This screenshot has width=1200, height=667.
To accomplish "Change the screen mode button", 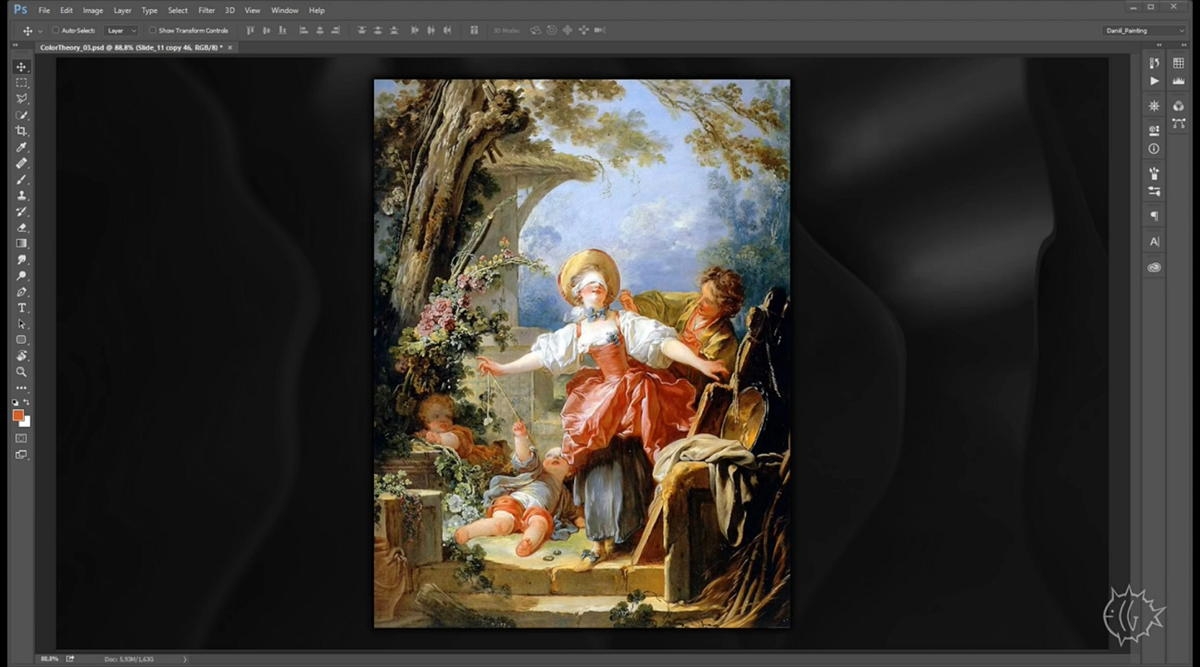I will click(x=21, y=454).
